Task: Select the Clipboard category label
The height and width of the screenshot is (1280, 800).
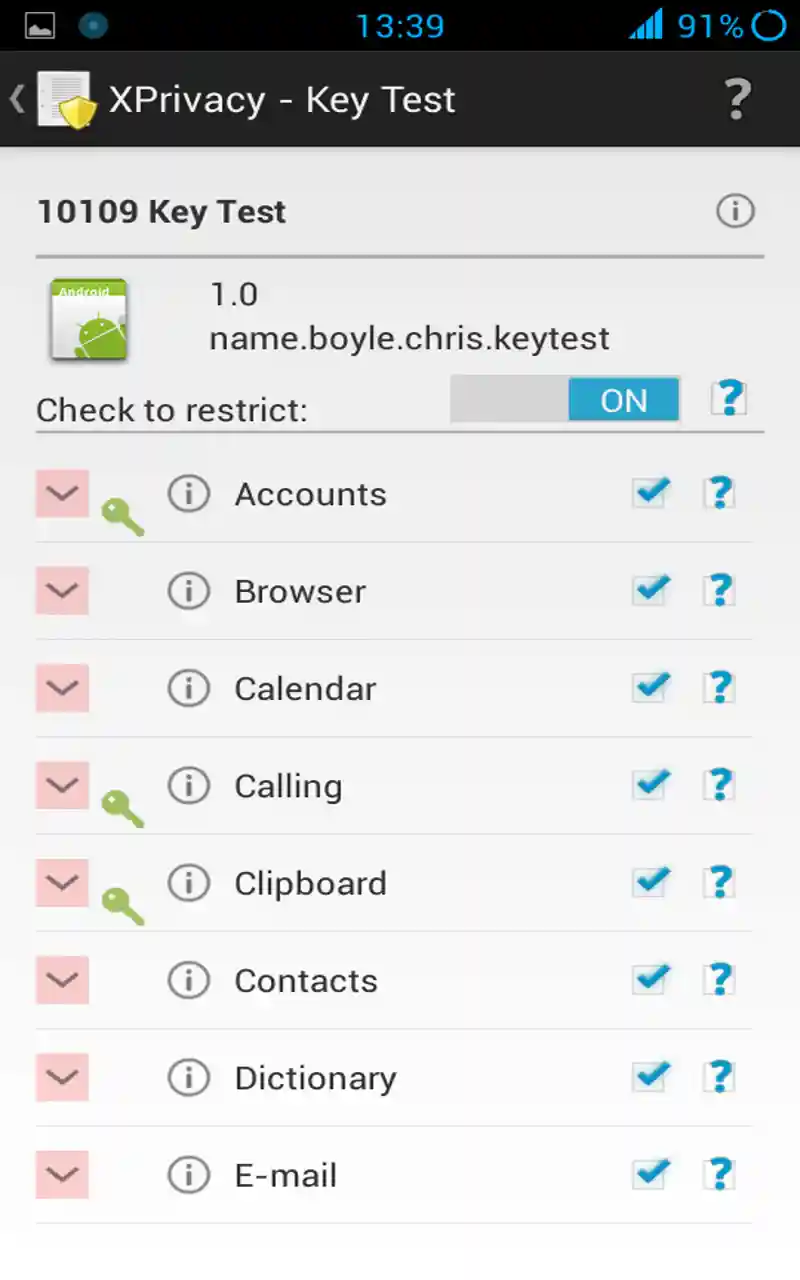Action: pyautogui.click(x=310, y=883)
